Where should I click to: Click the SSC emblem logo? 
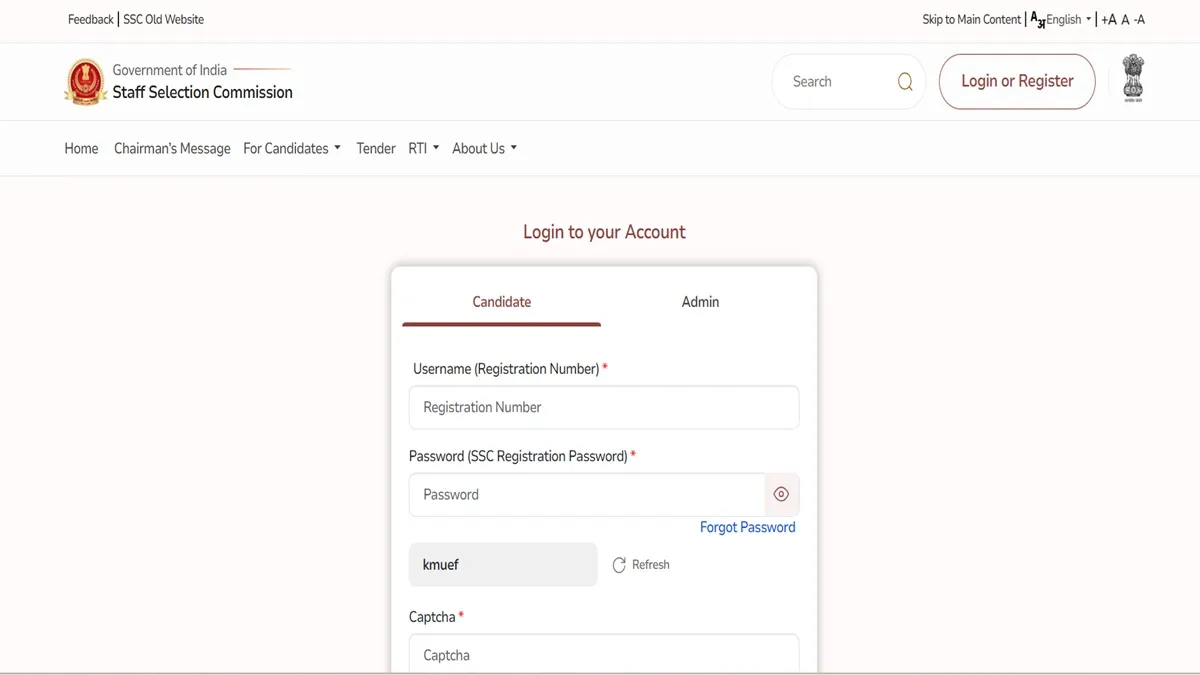pyautogui.click(x=85, y=82)
